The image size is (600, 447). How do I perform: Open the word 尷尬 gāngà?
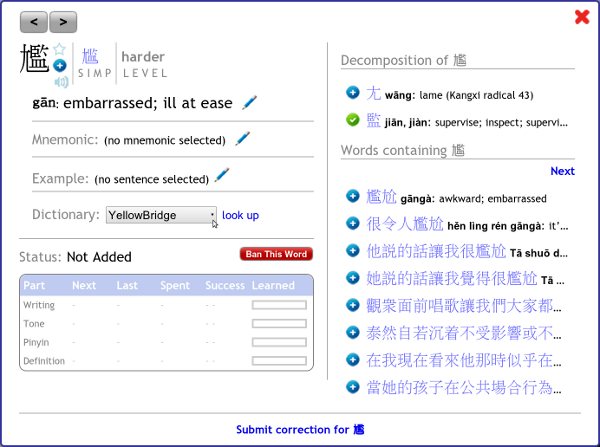tap(381, 197)
